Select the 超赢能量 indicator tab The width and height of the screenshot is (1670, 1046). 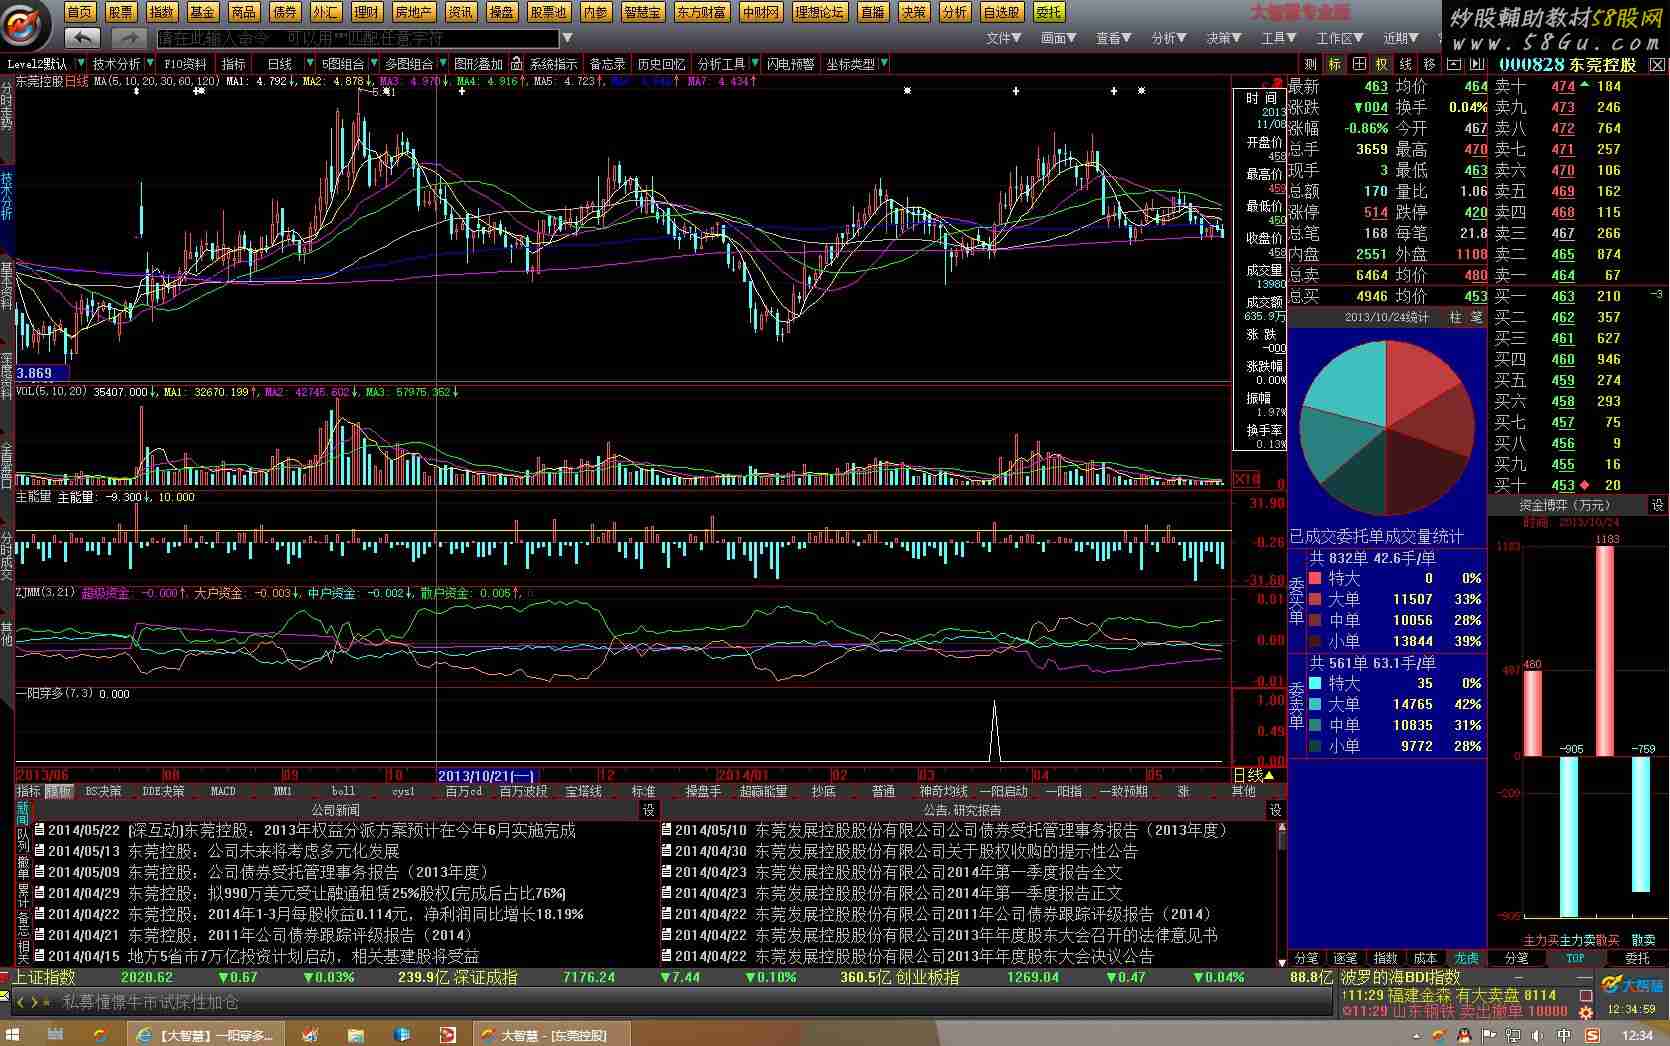point(764,791)
